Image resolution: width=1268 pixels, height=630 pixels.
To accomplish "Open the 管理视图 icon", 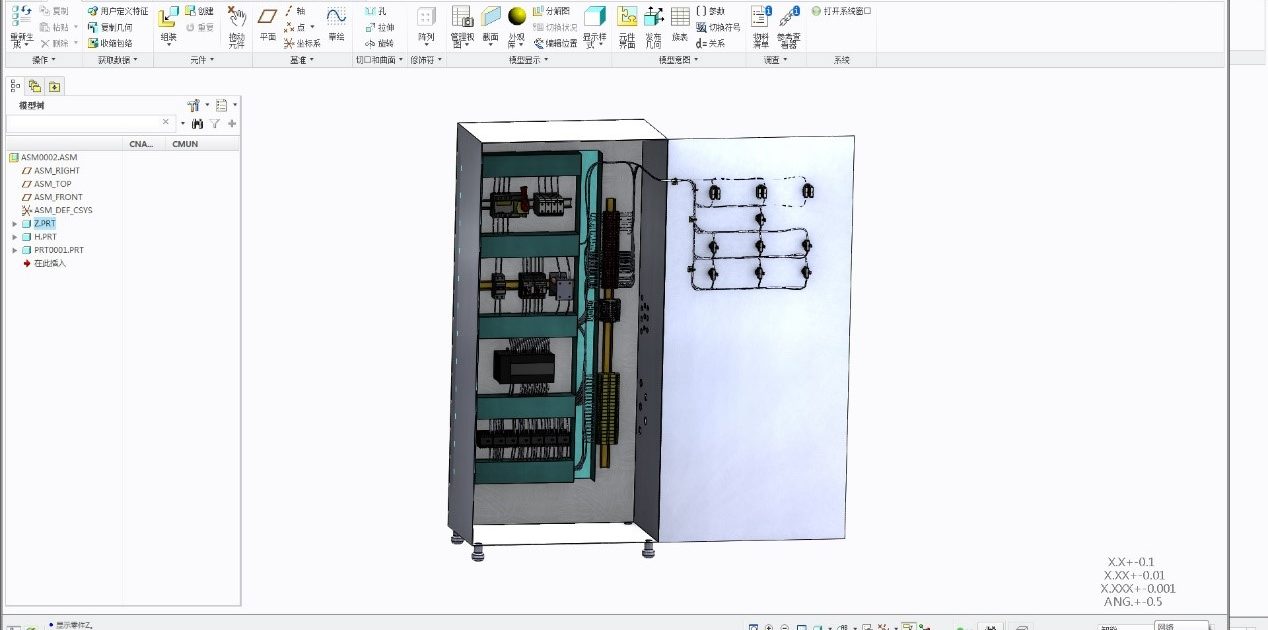I will tap(462, 17).
